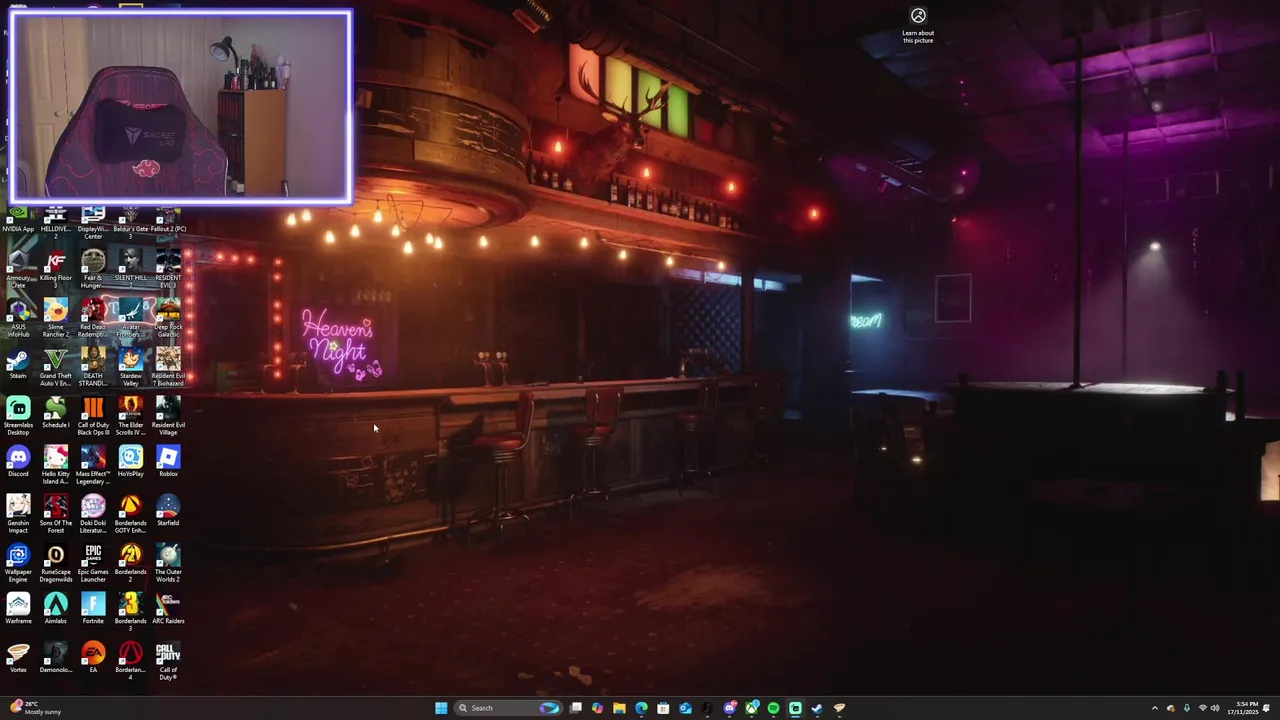Select the Aimlabs desktop icon

click(x=56, y=609)
